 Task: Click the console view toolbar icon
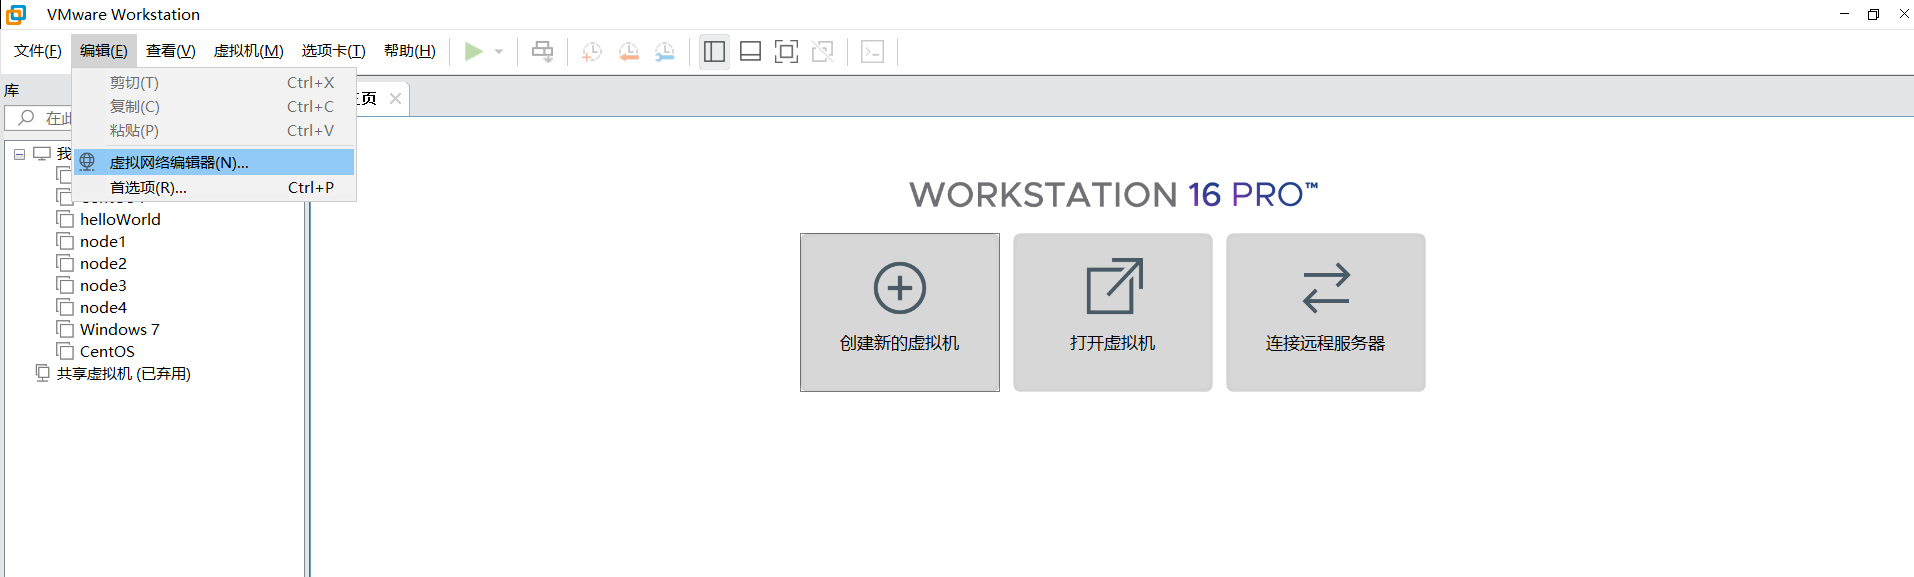pyautogui.click(x=872, y=51)
